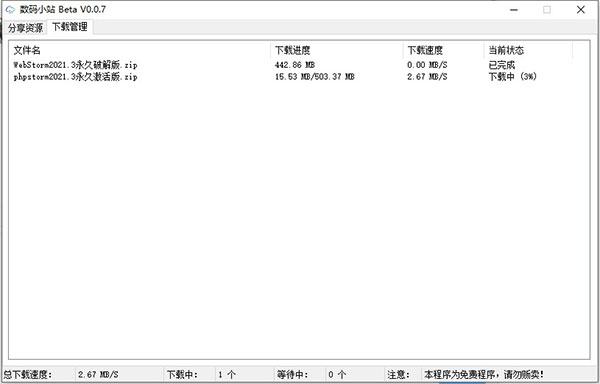Click the 0.00 MB/S speed cell
The width and height of the screenshot is (600, 384).
point(427,65)
